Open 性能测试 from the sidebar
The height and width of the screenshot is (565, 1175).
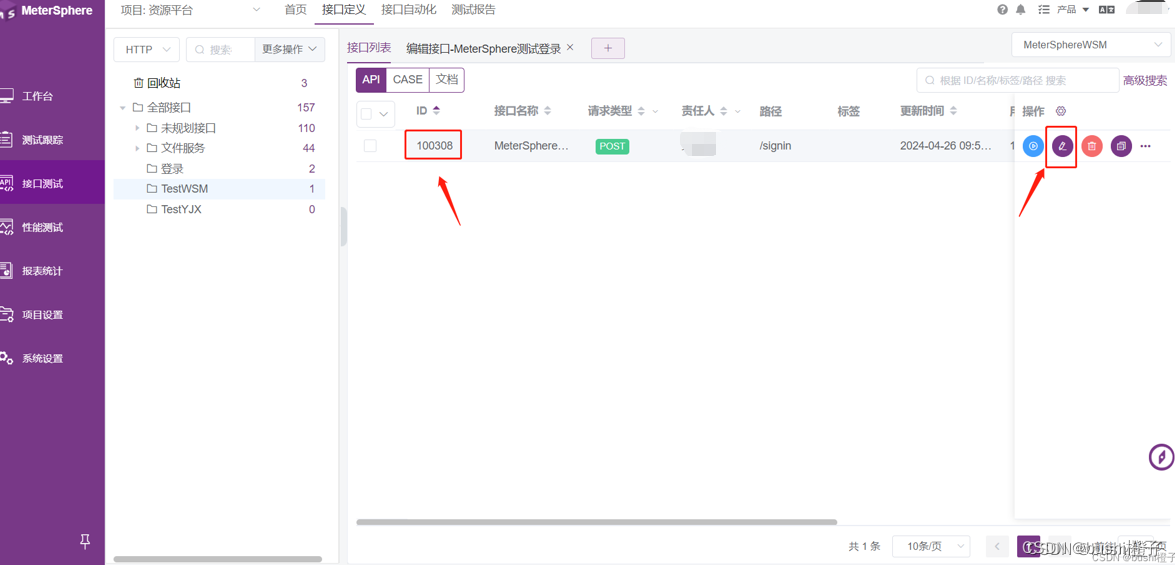[x=43, y=227]
